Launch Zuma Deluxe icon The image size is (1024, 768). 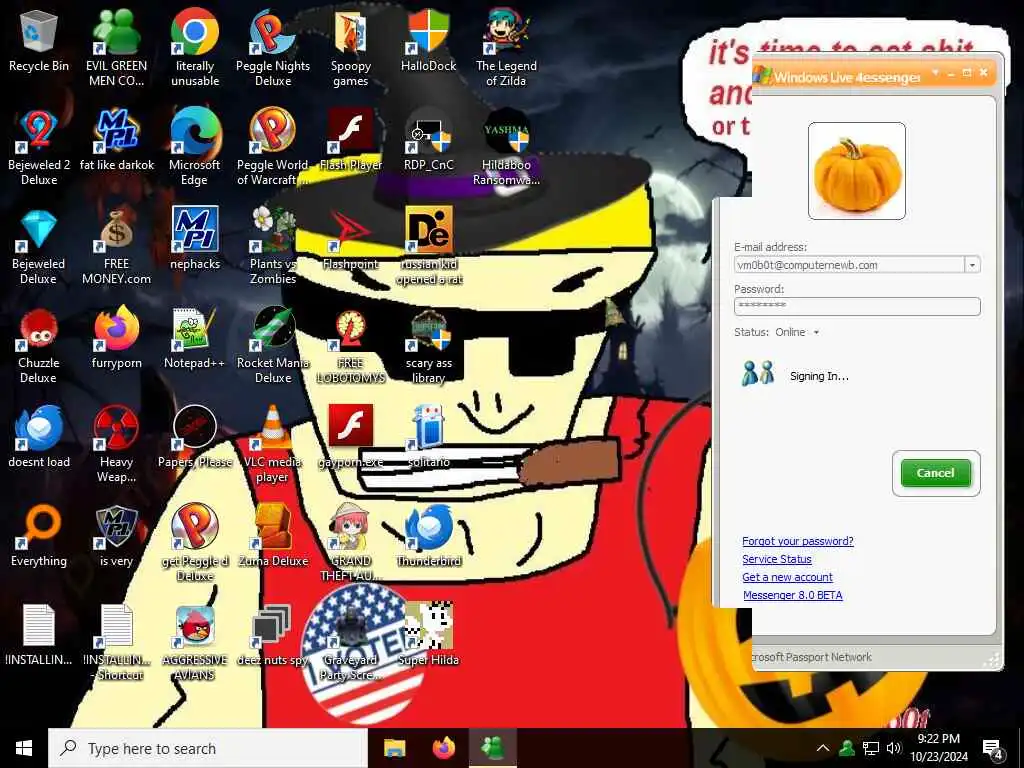(273, 536)
